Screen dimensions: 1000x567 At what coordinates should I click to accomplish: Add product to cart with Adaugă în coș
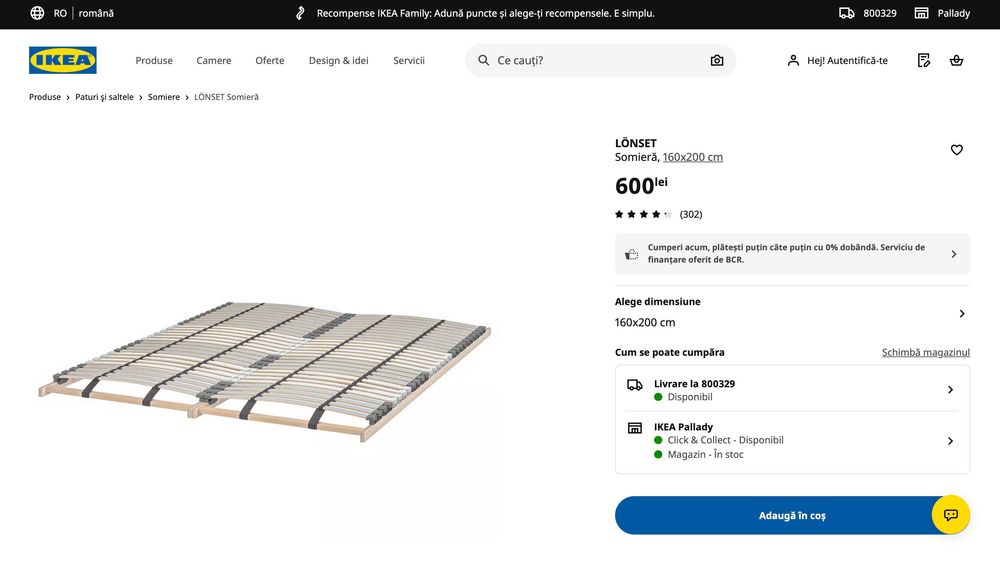(792, 515)
